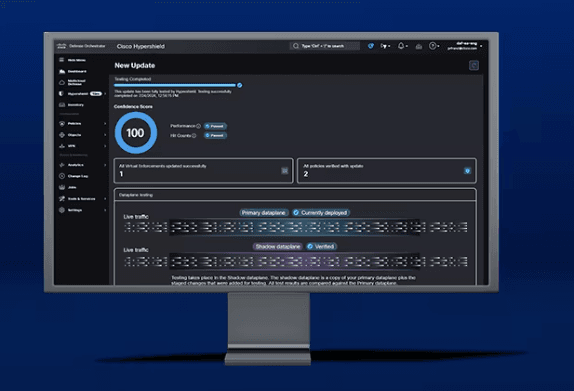Select the All policies verified card

(x=387, y=171)
